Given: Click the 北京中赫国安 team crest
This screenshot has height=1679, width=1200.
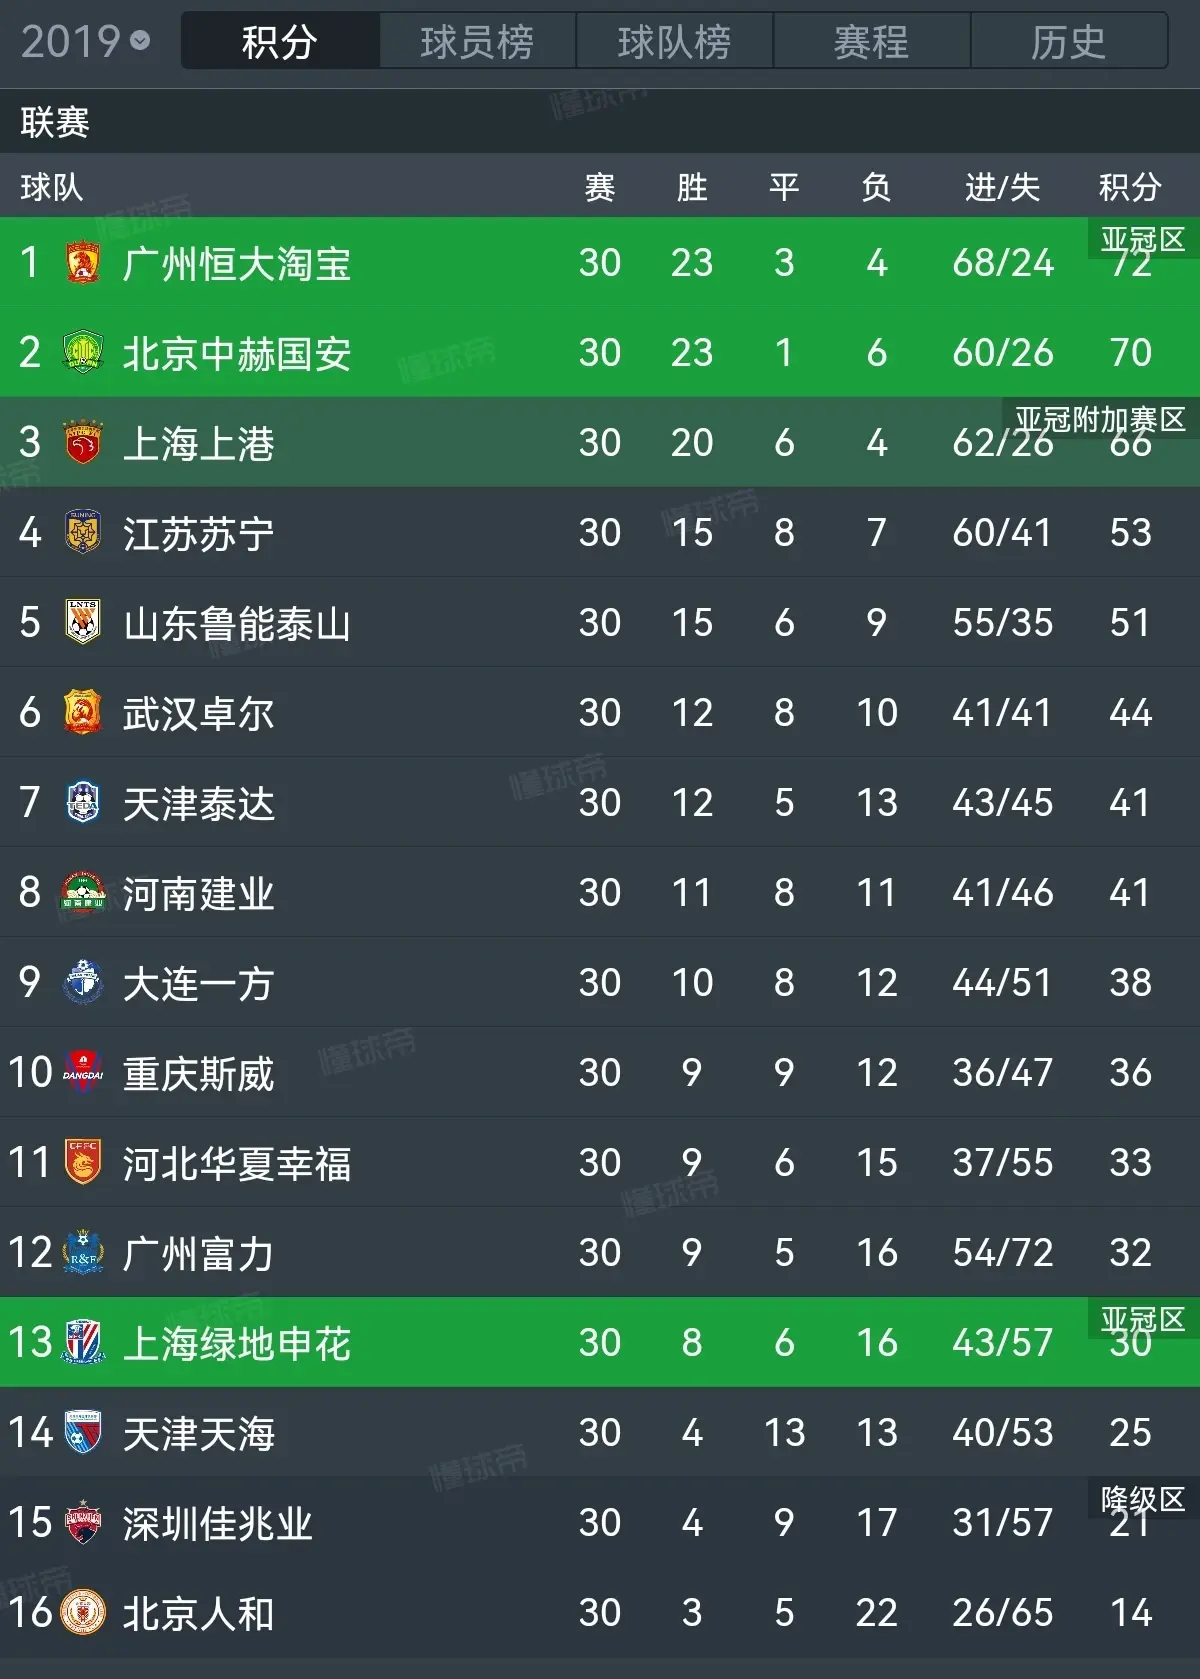Looking at the screenshot, I should (x=83, y=353).
